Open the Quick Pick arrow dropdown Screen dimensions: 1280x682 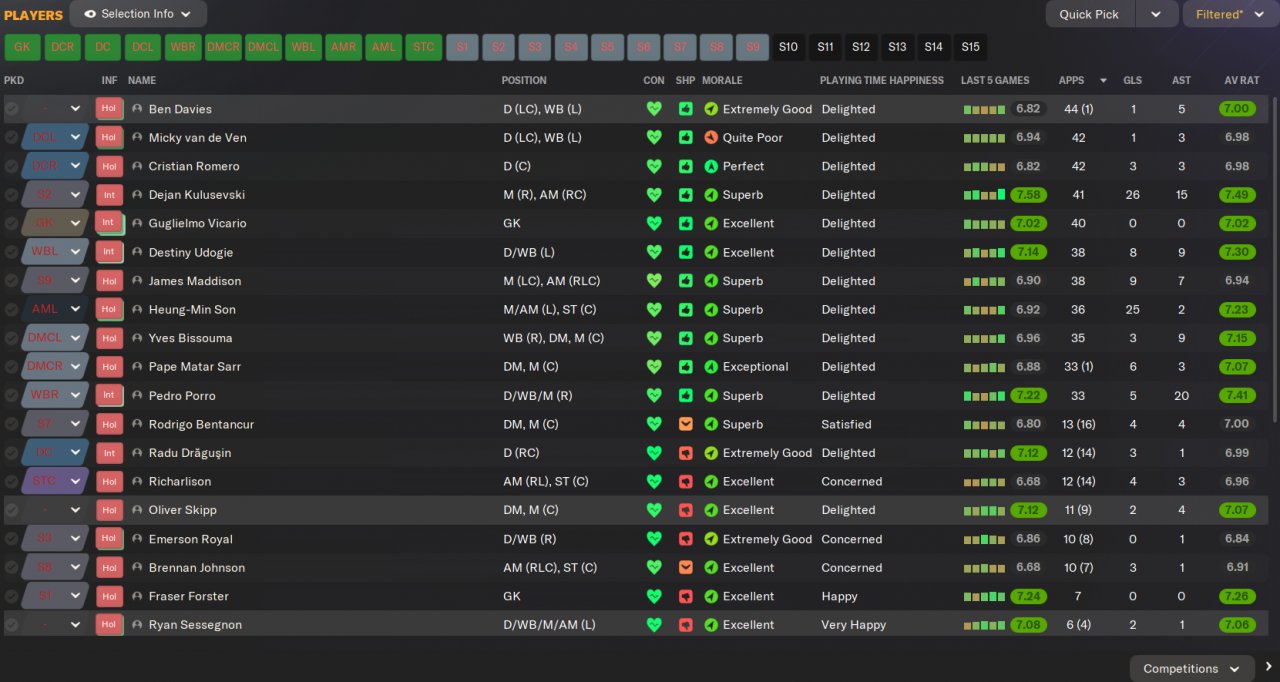tap(1156, 14)
